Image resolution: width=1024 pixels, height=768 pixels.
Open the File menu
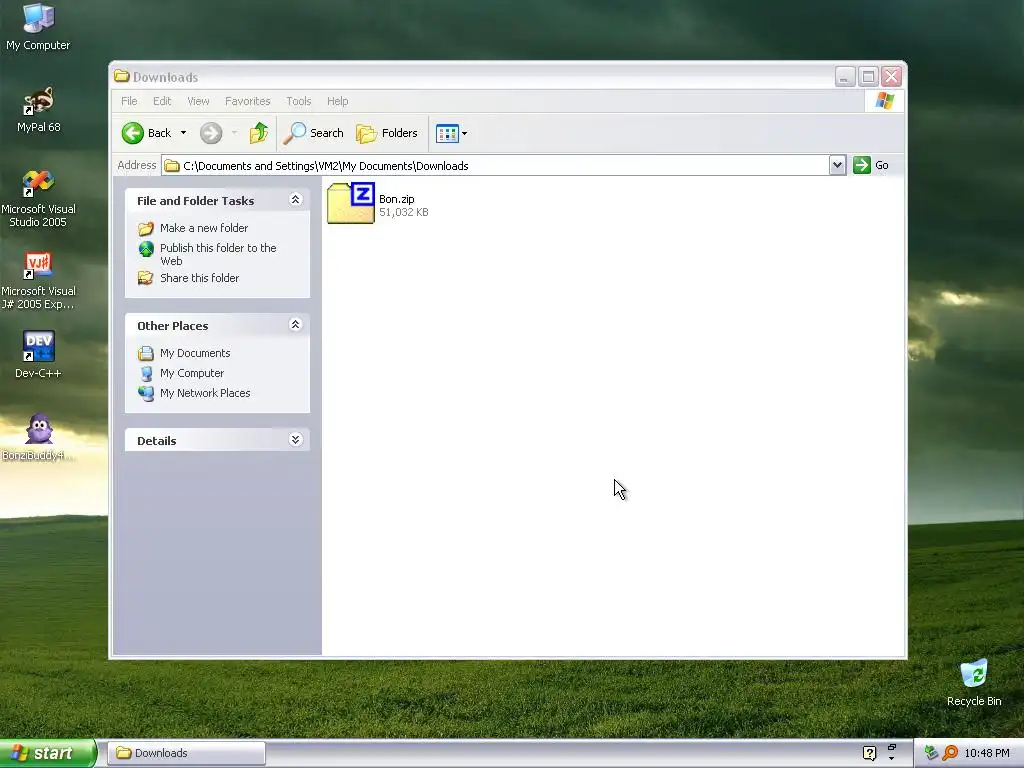[x=129, y=101]
